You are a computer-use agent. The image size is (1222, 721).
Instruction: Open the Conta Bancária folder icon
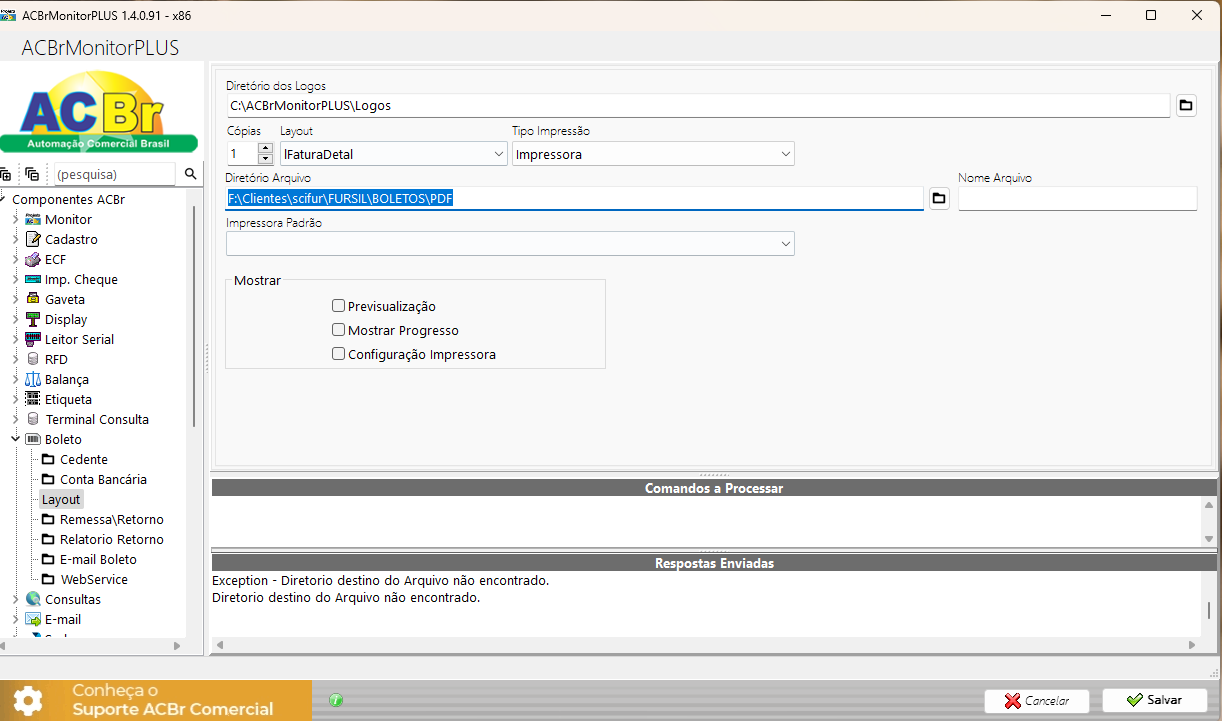coord(49,479)
